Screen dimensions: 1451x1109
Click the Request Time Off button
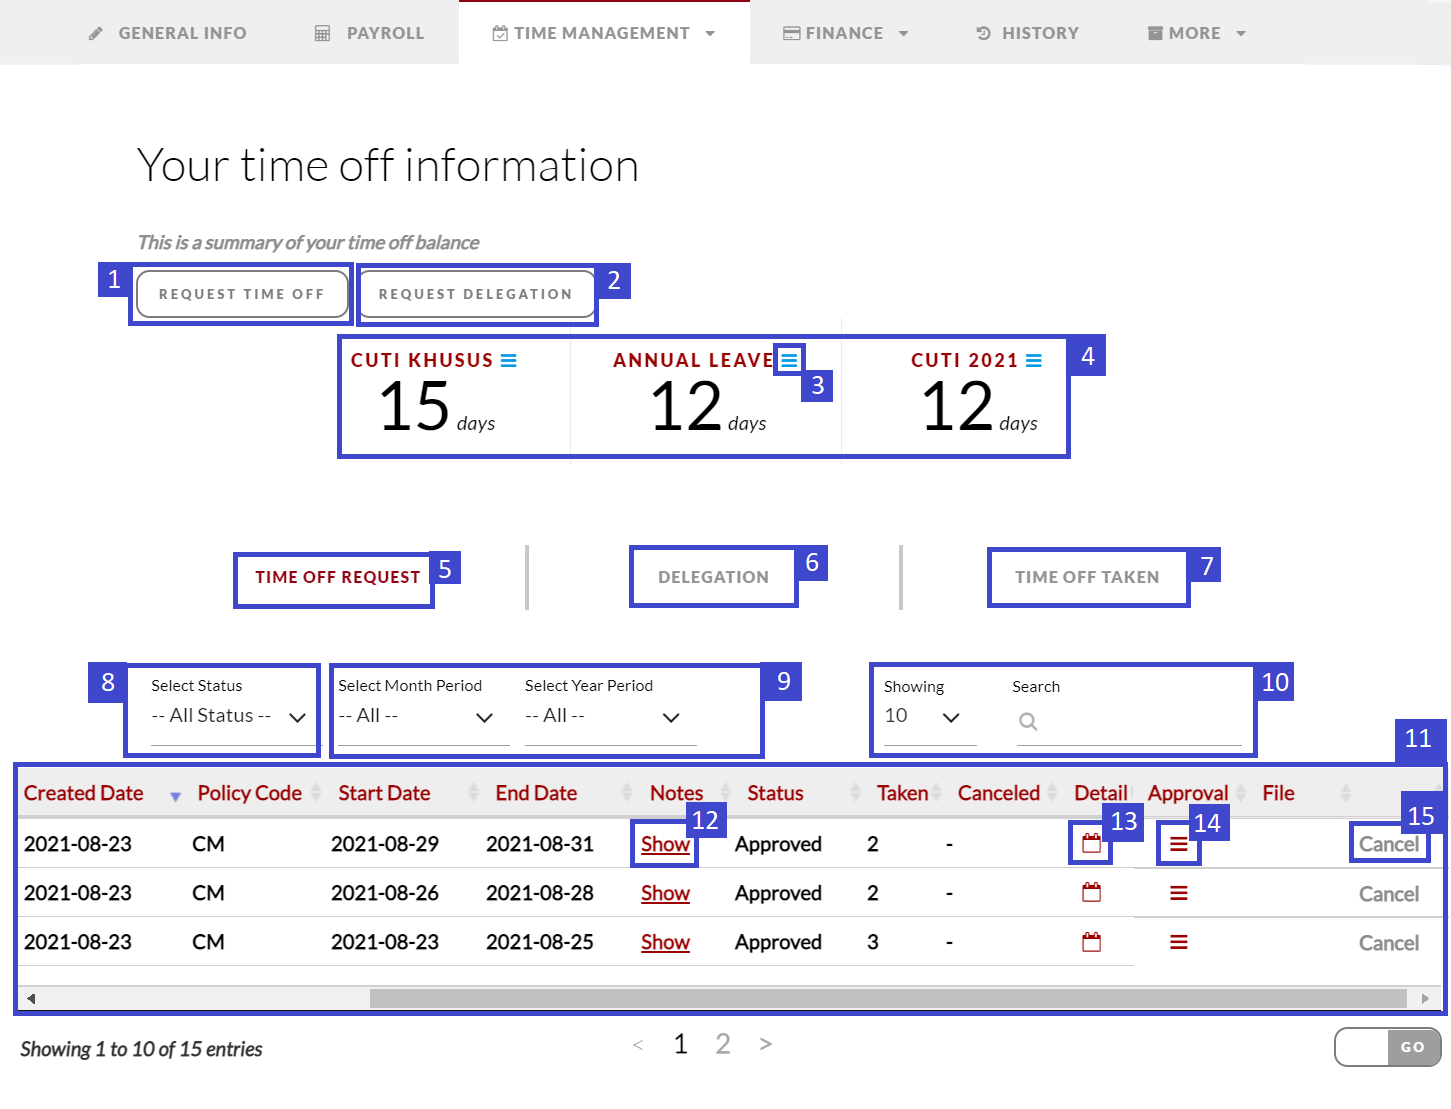point(241,294)
